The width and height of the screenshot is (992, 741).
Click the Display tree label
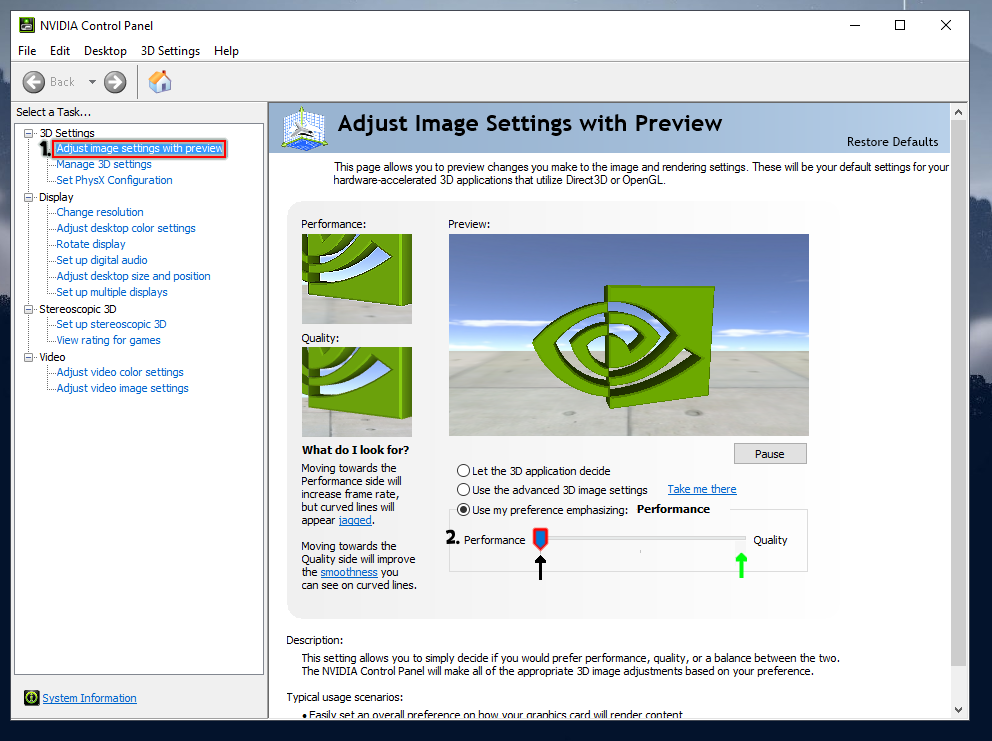click(x=56, y=197)
